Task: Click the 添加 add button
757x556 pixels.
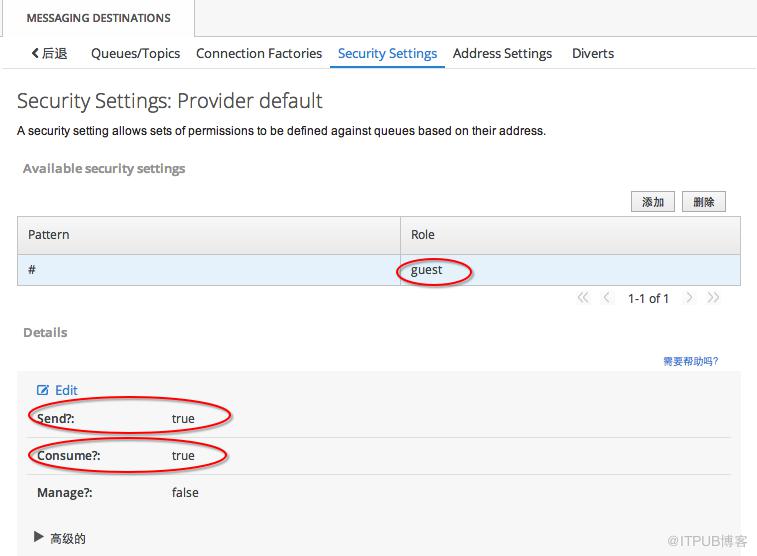Action: 653,202
